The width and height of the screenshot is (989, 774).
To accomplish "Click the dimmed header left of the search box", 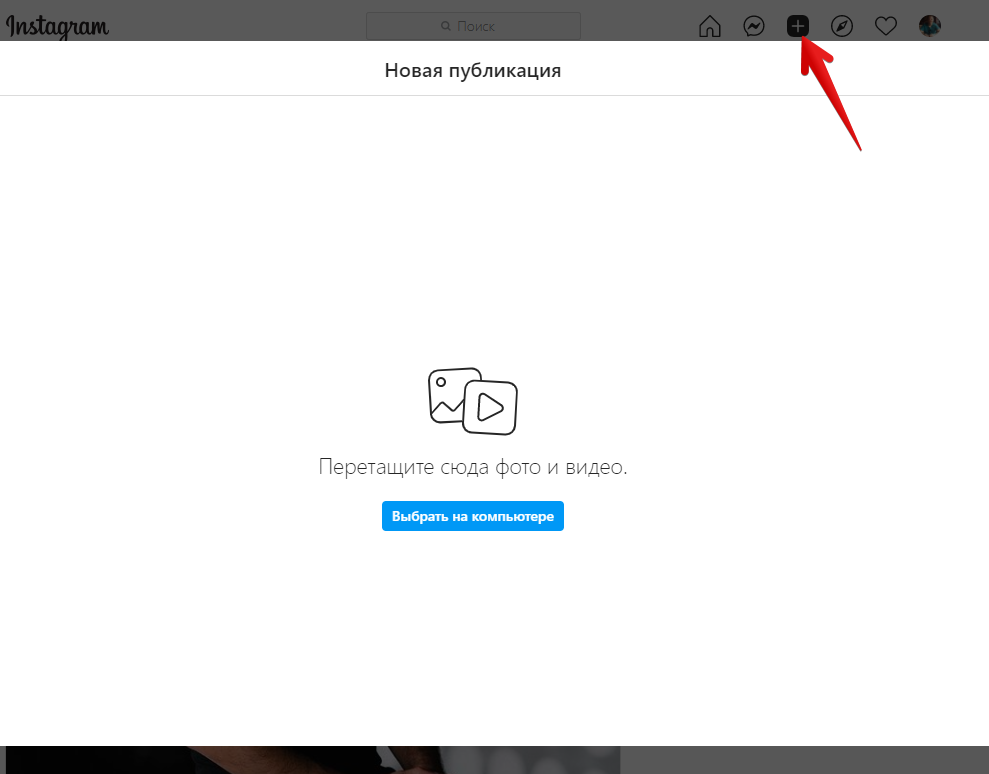I will coord(240,24).
